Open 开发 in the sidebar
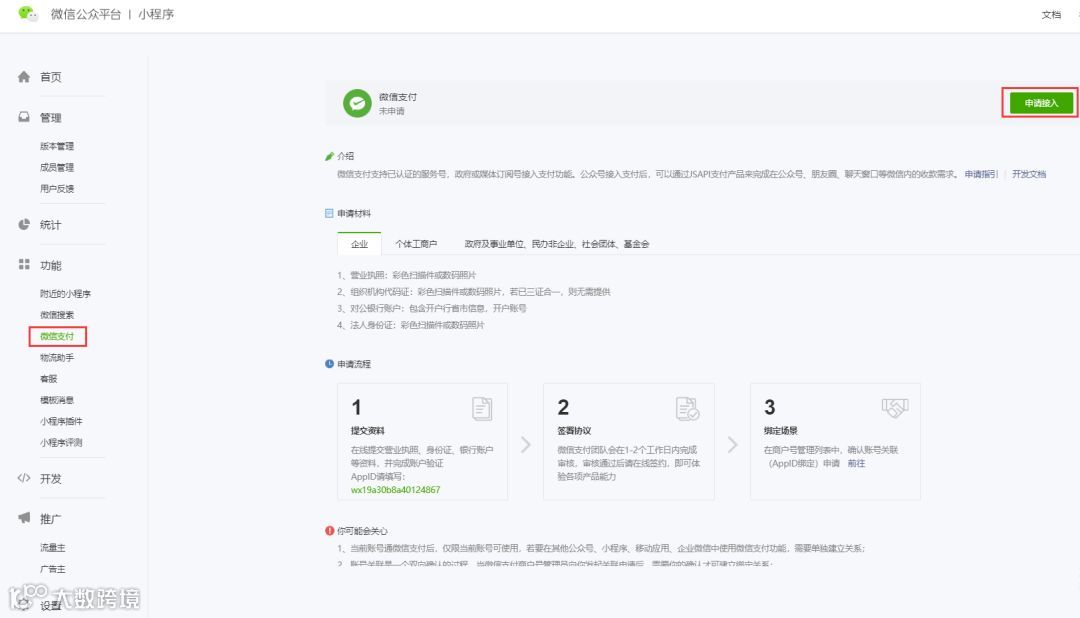The height and width of the screenshot is (618, 1080). click(50, 479)
